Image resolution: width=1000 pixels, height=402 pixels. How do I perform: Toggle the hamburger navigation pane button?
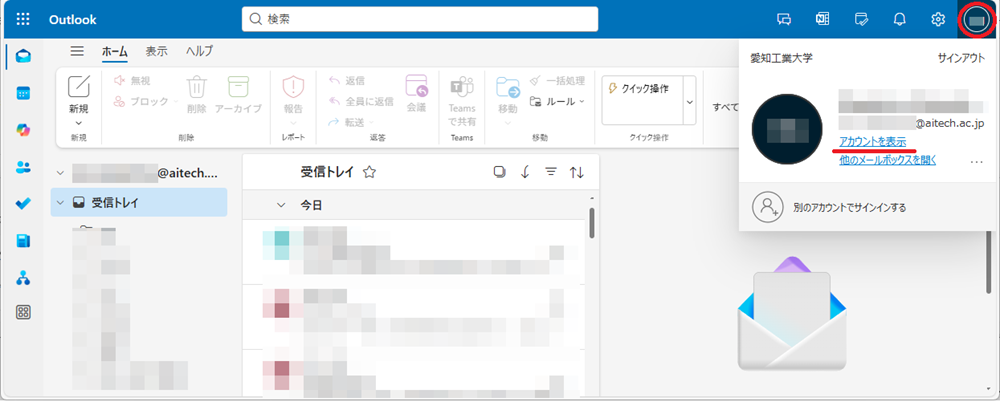(x=77, y=51)
